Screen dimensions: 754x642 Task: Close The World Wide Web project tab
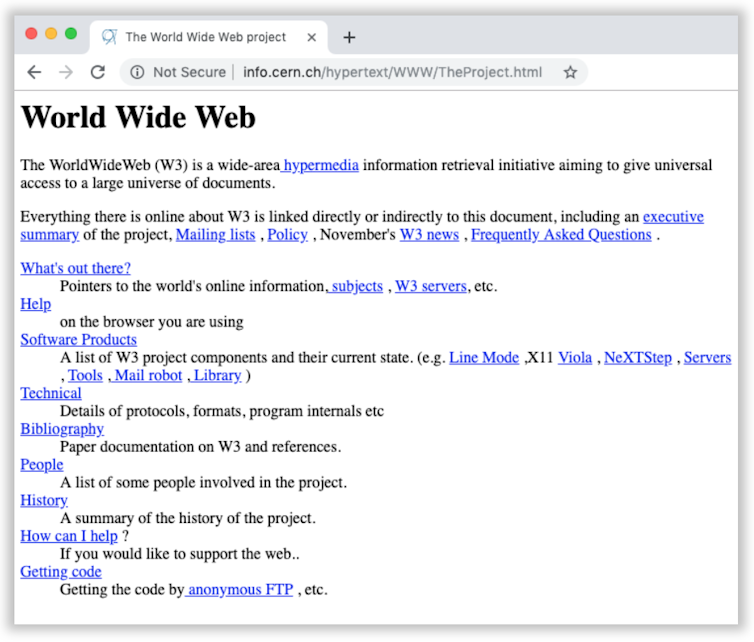(x=311, y=37)
